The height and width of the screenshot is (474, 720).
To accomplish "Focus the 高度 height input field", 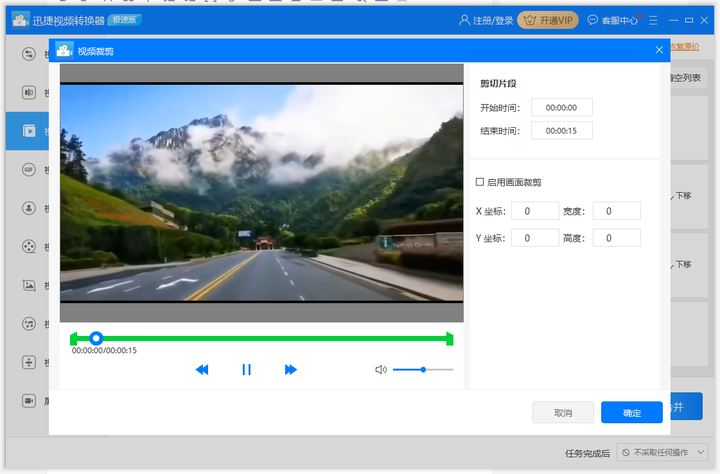I will (617, 238).
